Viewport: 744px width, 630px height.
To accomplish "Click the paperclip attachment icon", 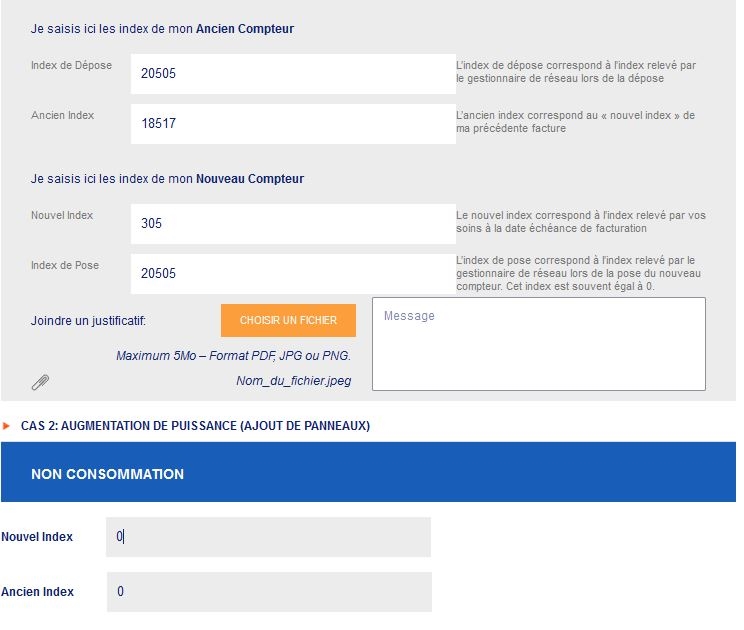I will tap(41, 382).
